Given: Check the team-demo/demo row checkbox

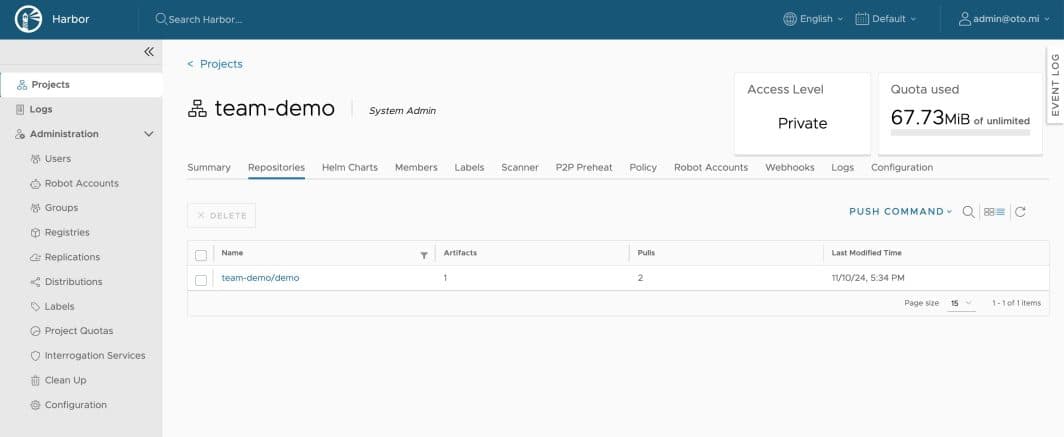Looking at the screenshot, I should click(201, 279).
